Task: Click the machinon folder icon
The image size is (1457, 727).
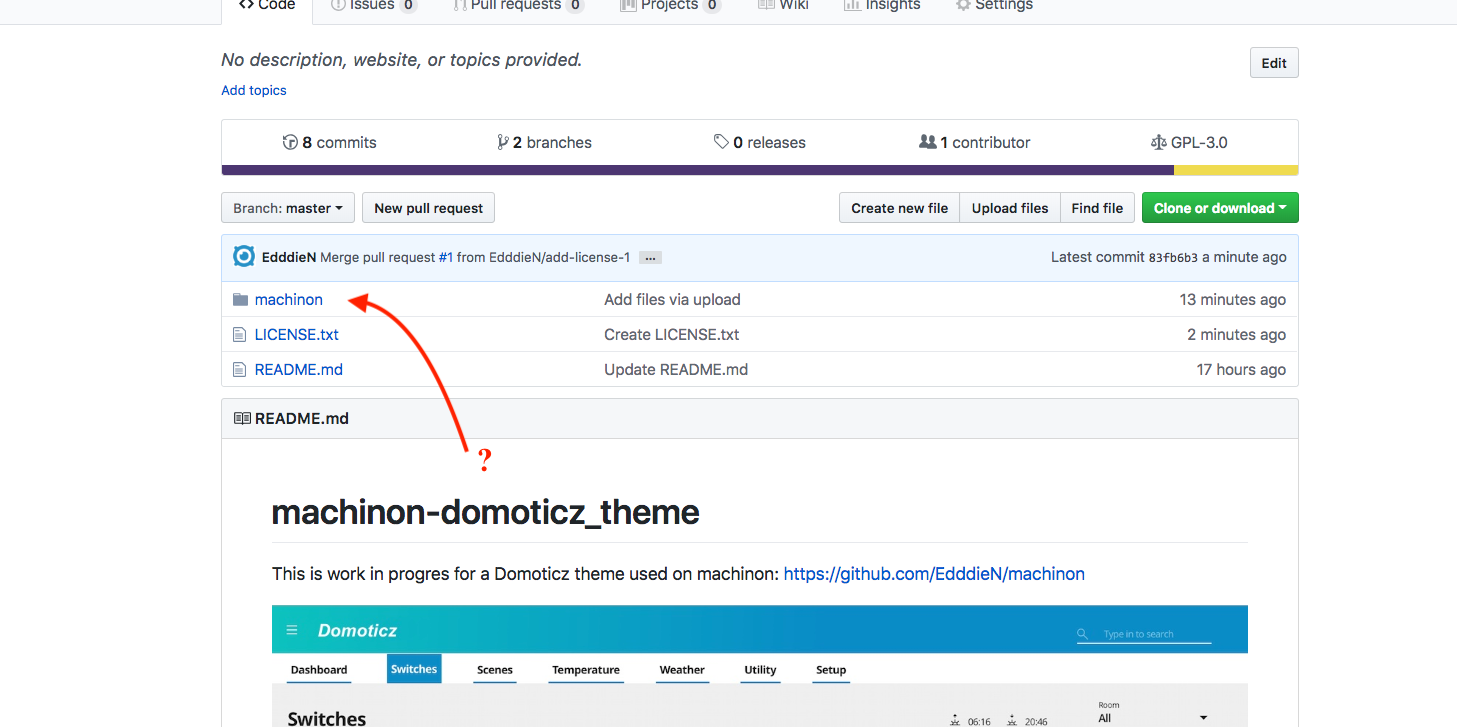Action: 240,300
